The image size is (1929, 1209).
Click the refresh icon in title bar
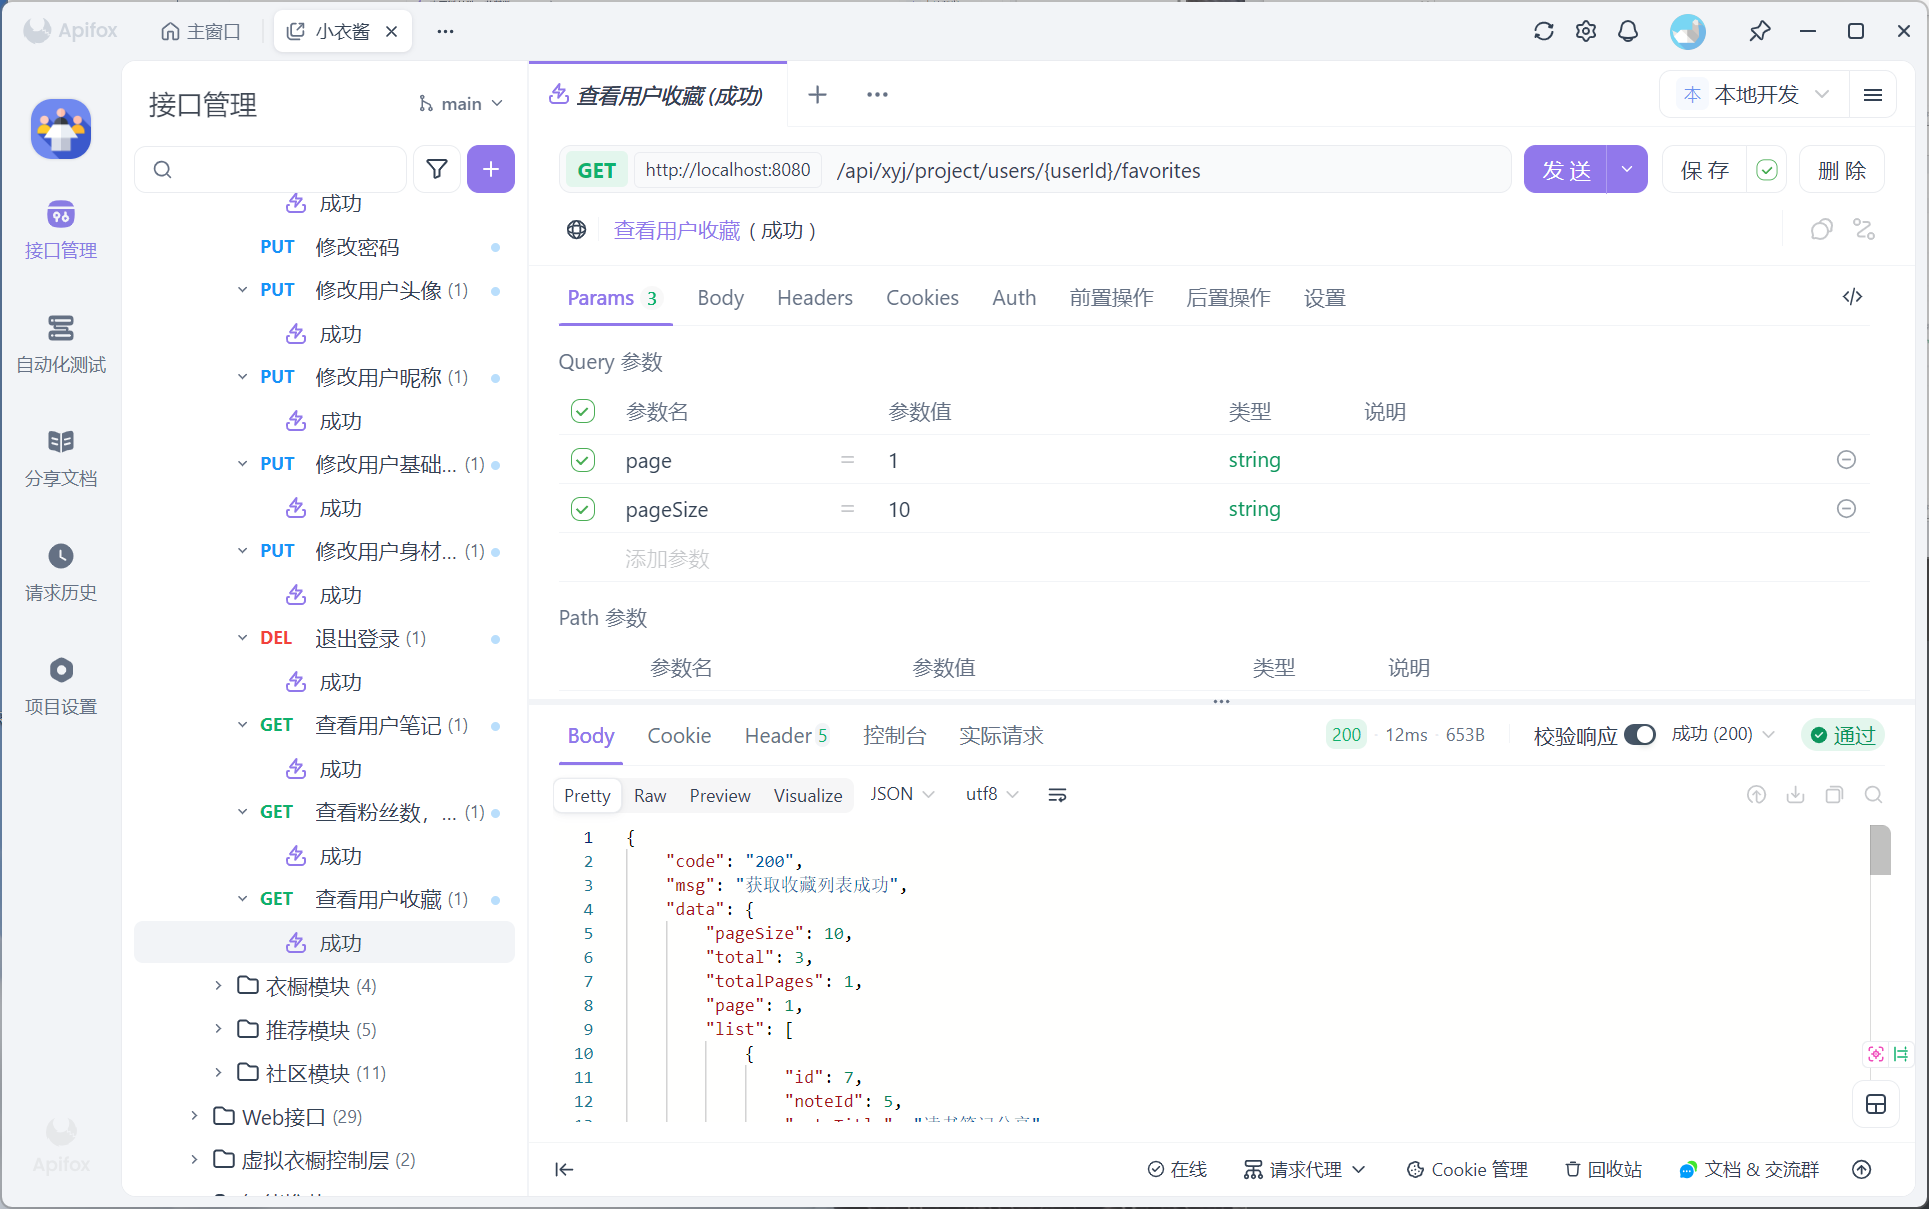coord(1543,31)
